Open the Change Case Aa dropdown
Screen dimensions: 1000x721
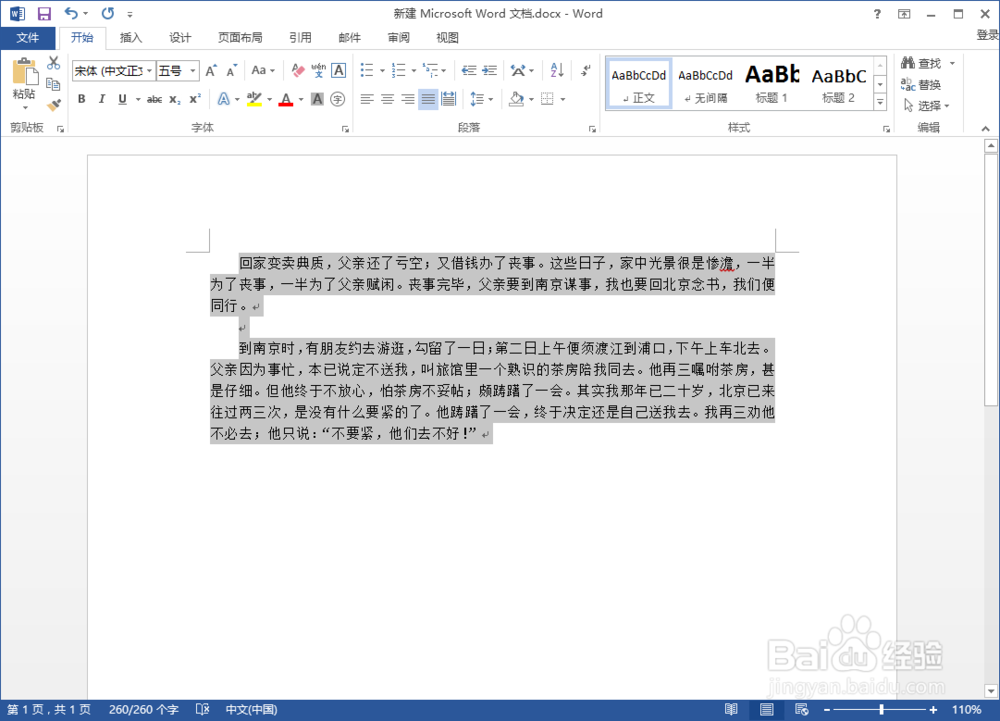pyautogui.click(x=263, y=71)
